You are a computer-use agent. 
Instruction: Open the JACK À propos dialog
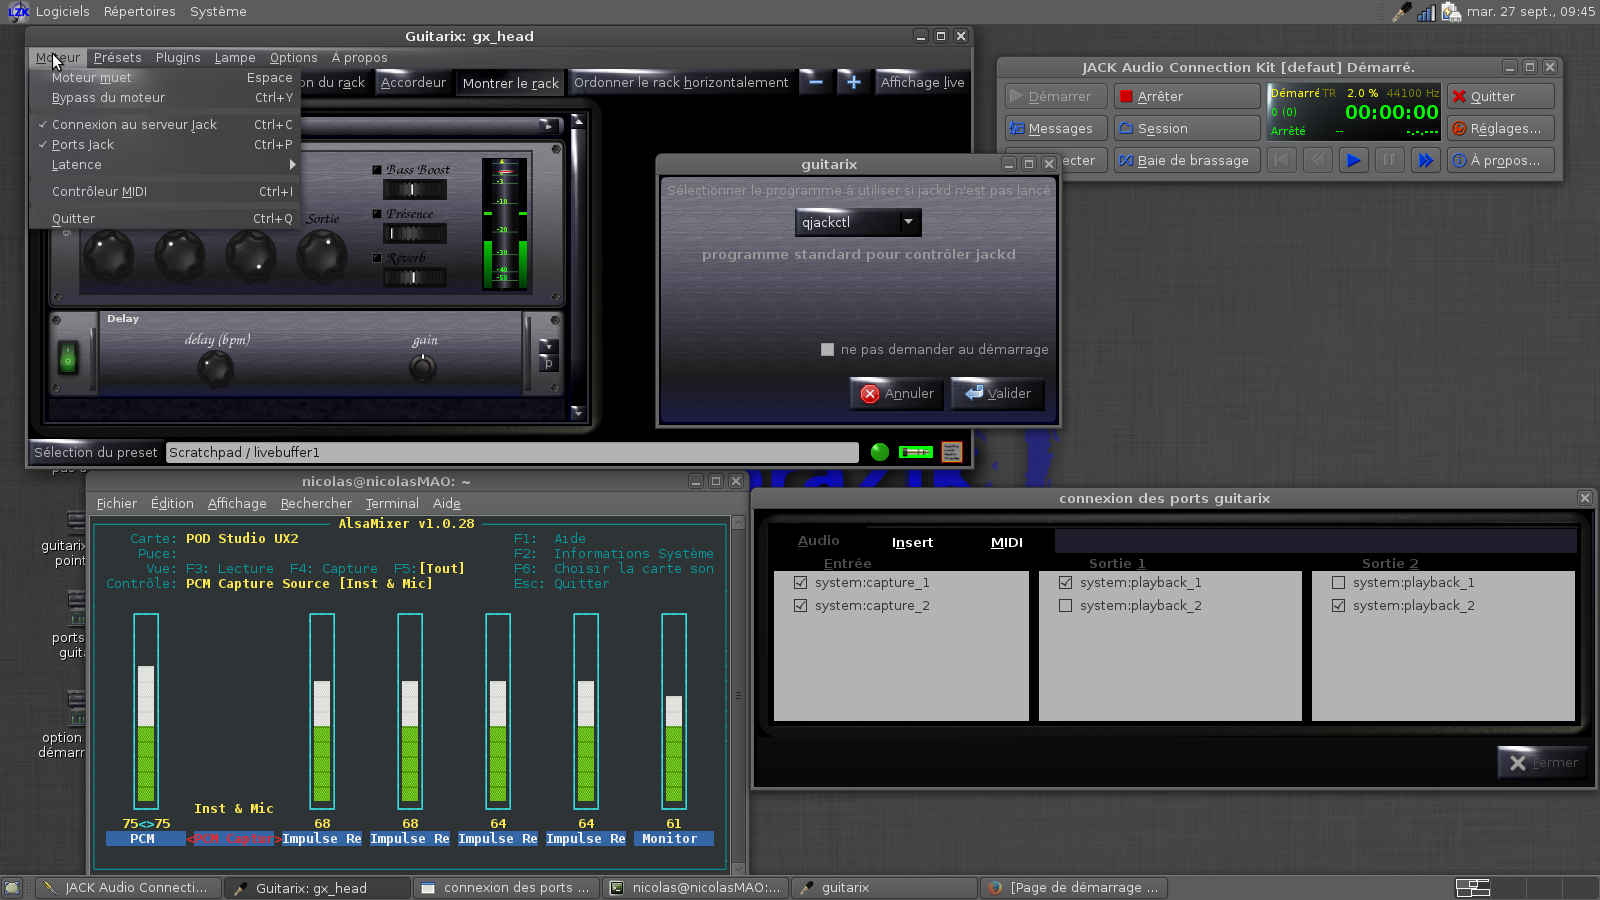coord(1500,160)
